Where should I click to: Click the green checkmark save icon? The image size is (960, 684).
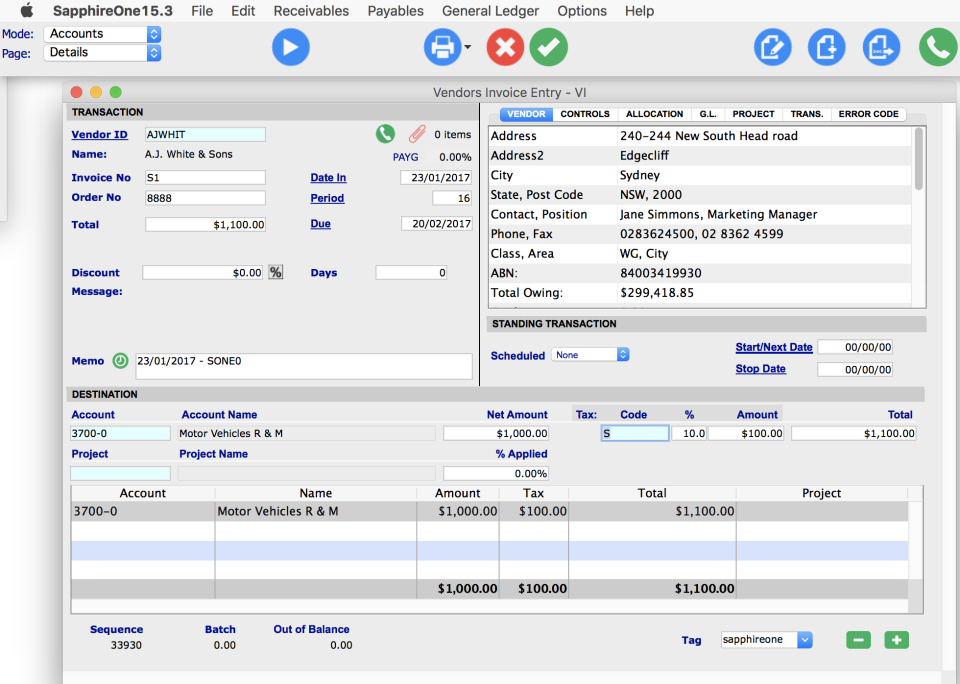coord(549,47)
